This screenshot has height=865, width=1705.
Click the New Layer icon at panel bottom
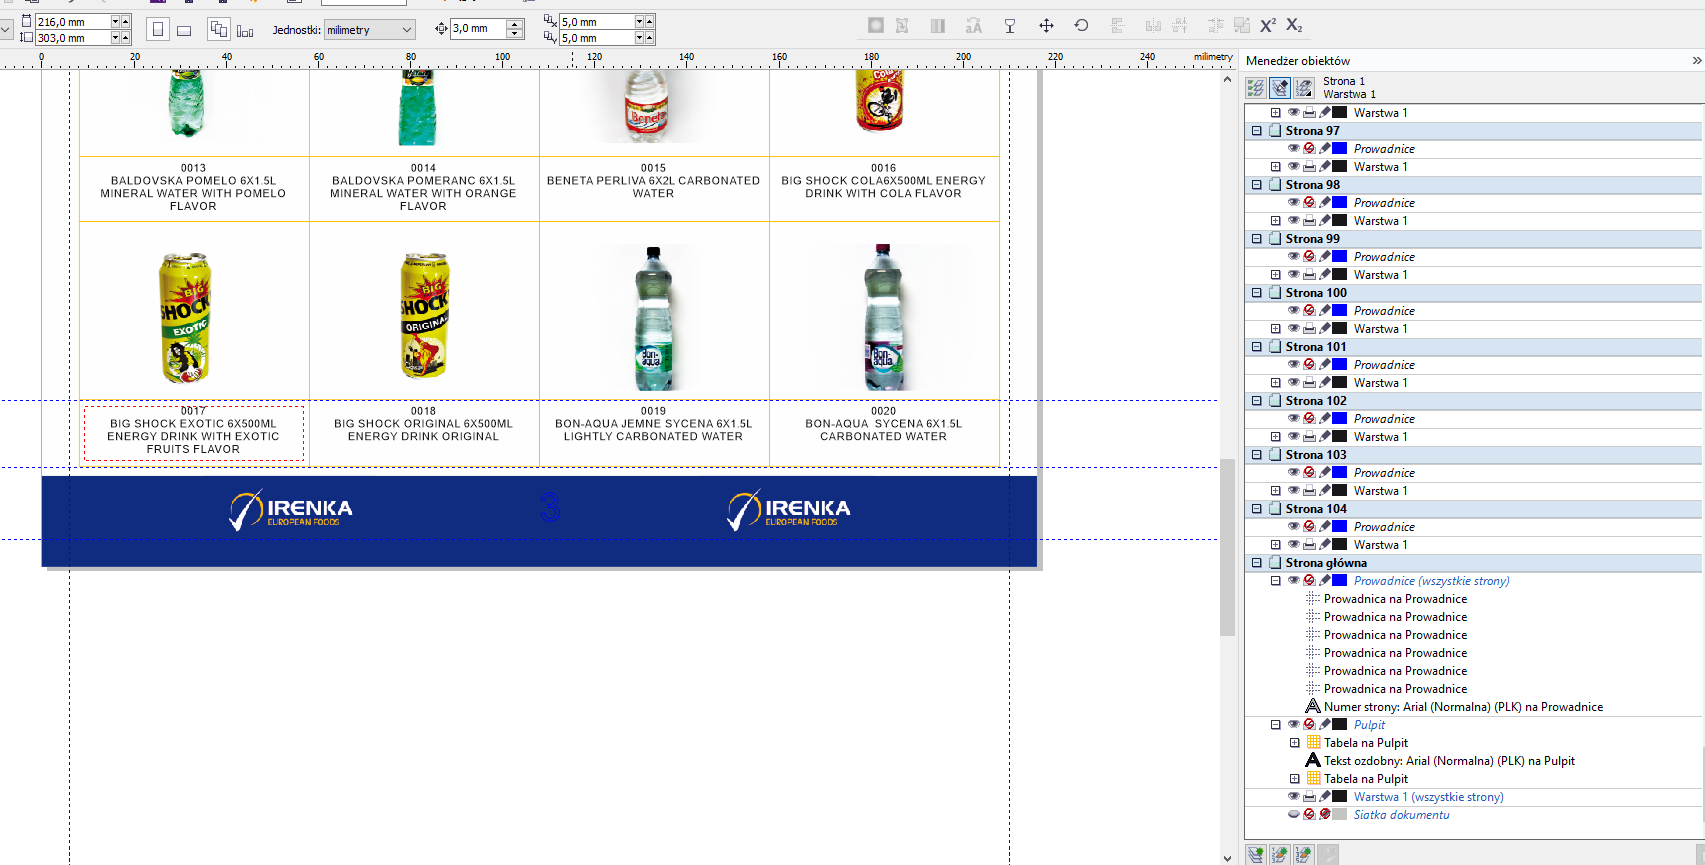1256,854
